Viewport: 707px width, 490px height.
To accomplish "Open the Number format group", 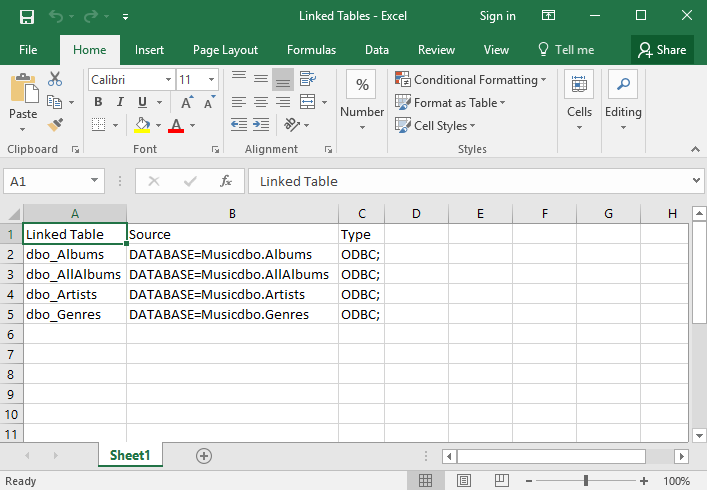I will pyautogui.click(x=362, y=100).
